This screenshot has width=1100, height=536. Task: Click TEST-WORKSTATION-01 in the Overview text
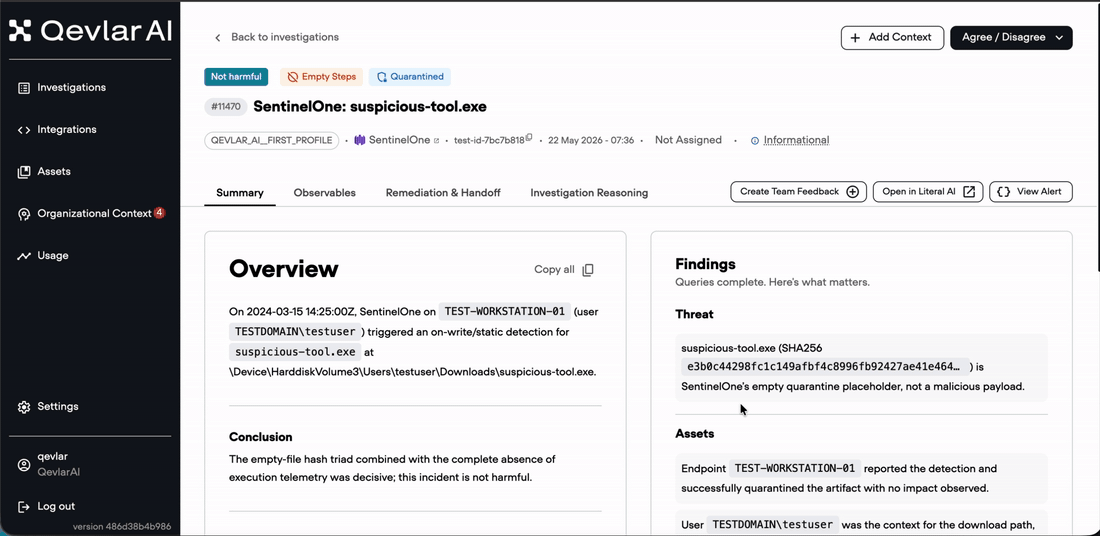(504, 311)
